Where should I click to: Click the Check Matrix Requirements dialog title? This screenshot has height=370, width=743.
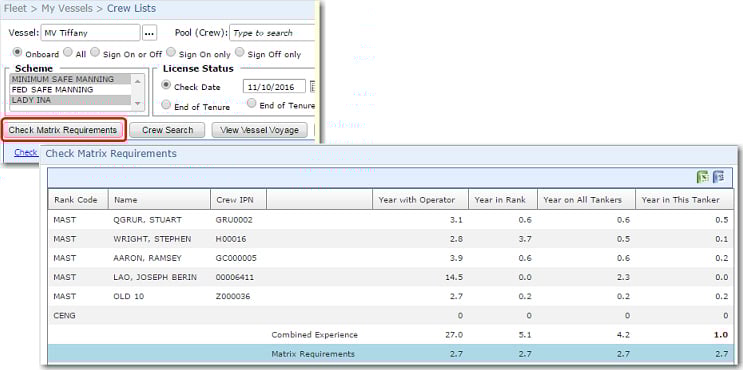point(110,153)
